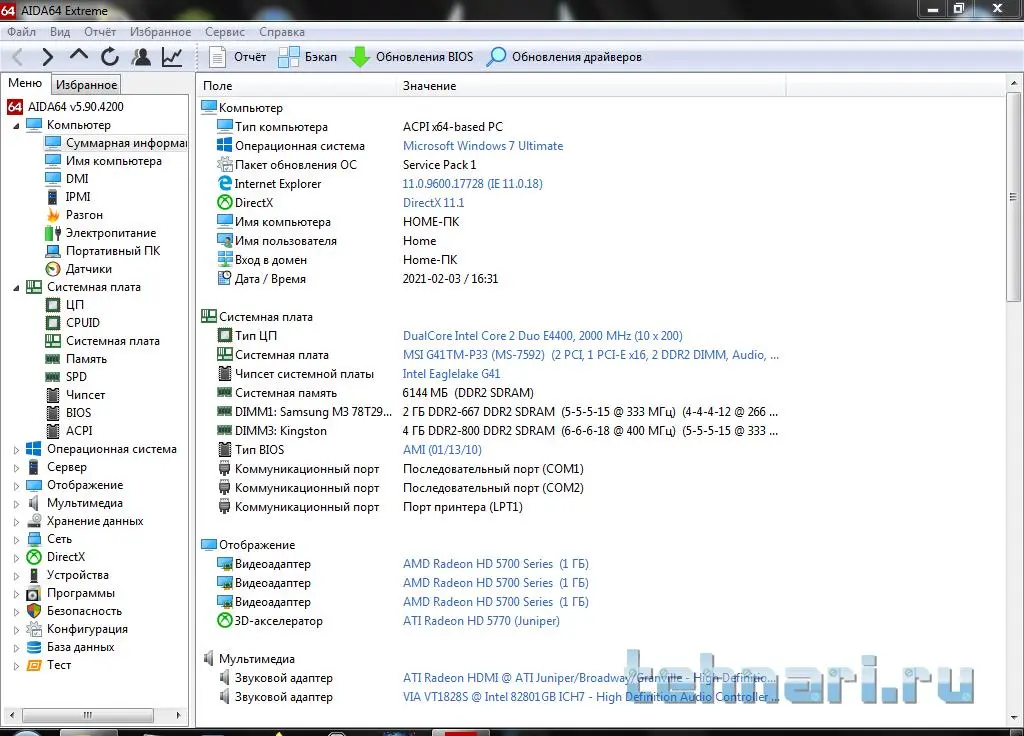Image resolution: width=1024 pixels, height=736 pixels.
Task: Click the База данных database icon
Action: (x=34, y=647)
